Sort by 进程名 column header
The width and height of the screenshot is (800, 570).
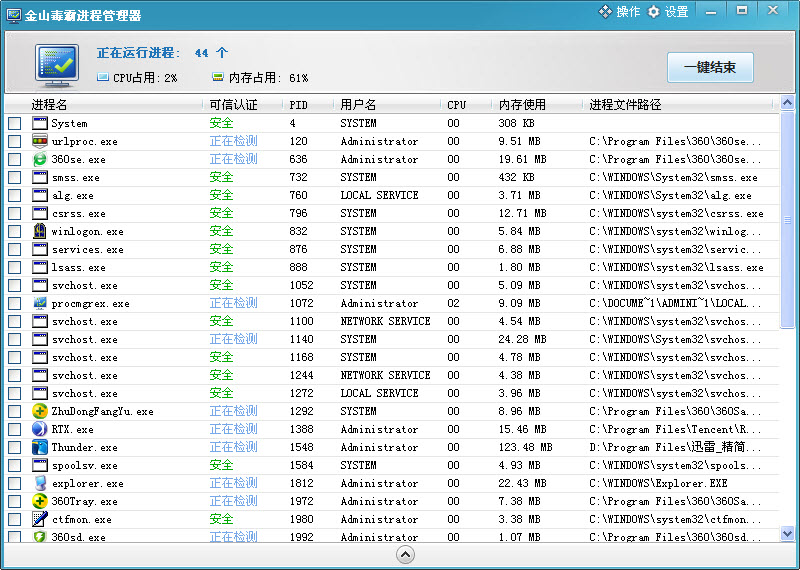click(x=50, y=105)
